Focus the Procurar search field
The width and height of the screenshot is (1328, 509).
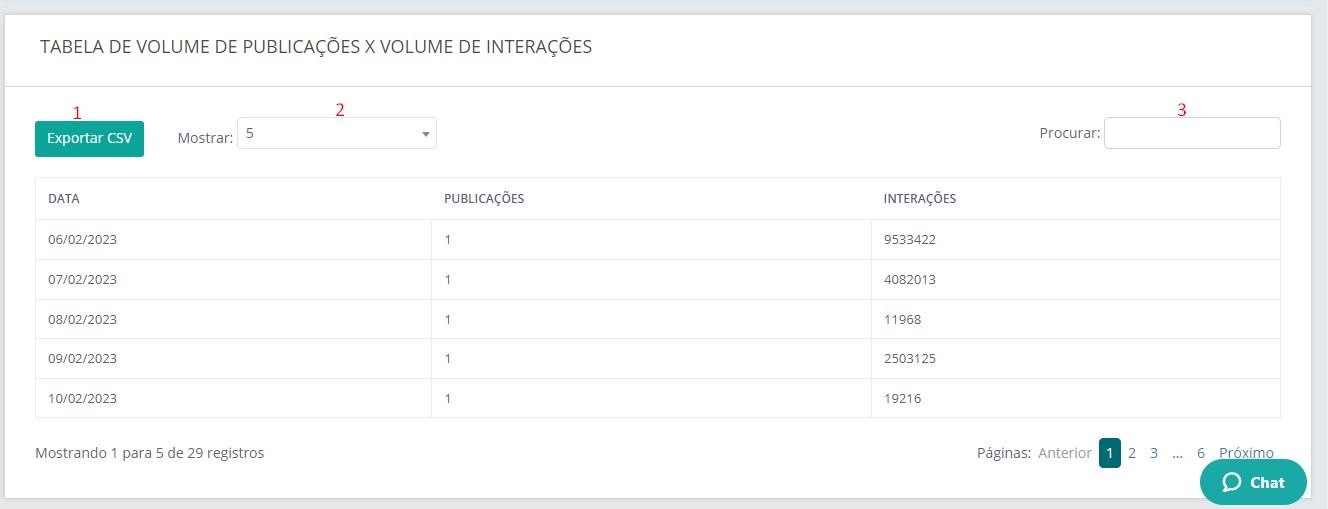pos(1191,133)
